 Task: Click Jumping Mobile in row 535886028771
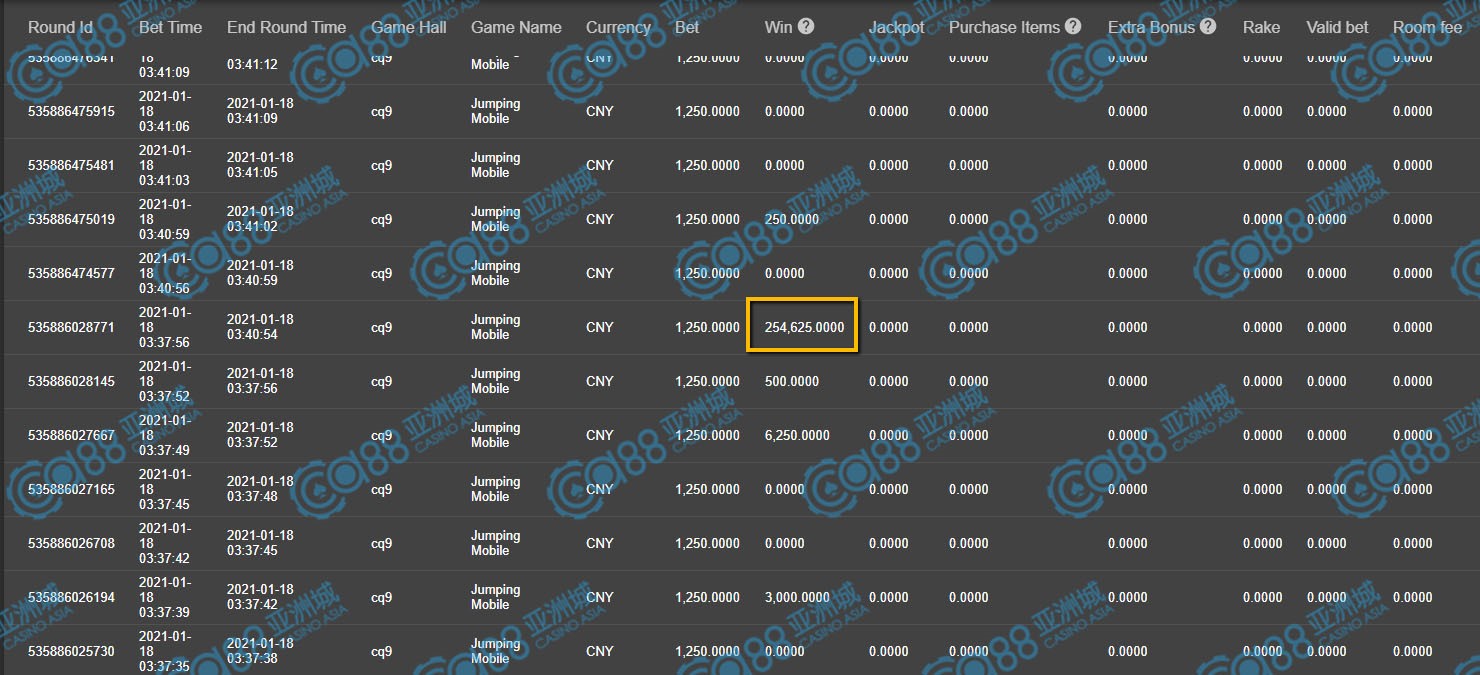click(496, 327)
